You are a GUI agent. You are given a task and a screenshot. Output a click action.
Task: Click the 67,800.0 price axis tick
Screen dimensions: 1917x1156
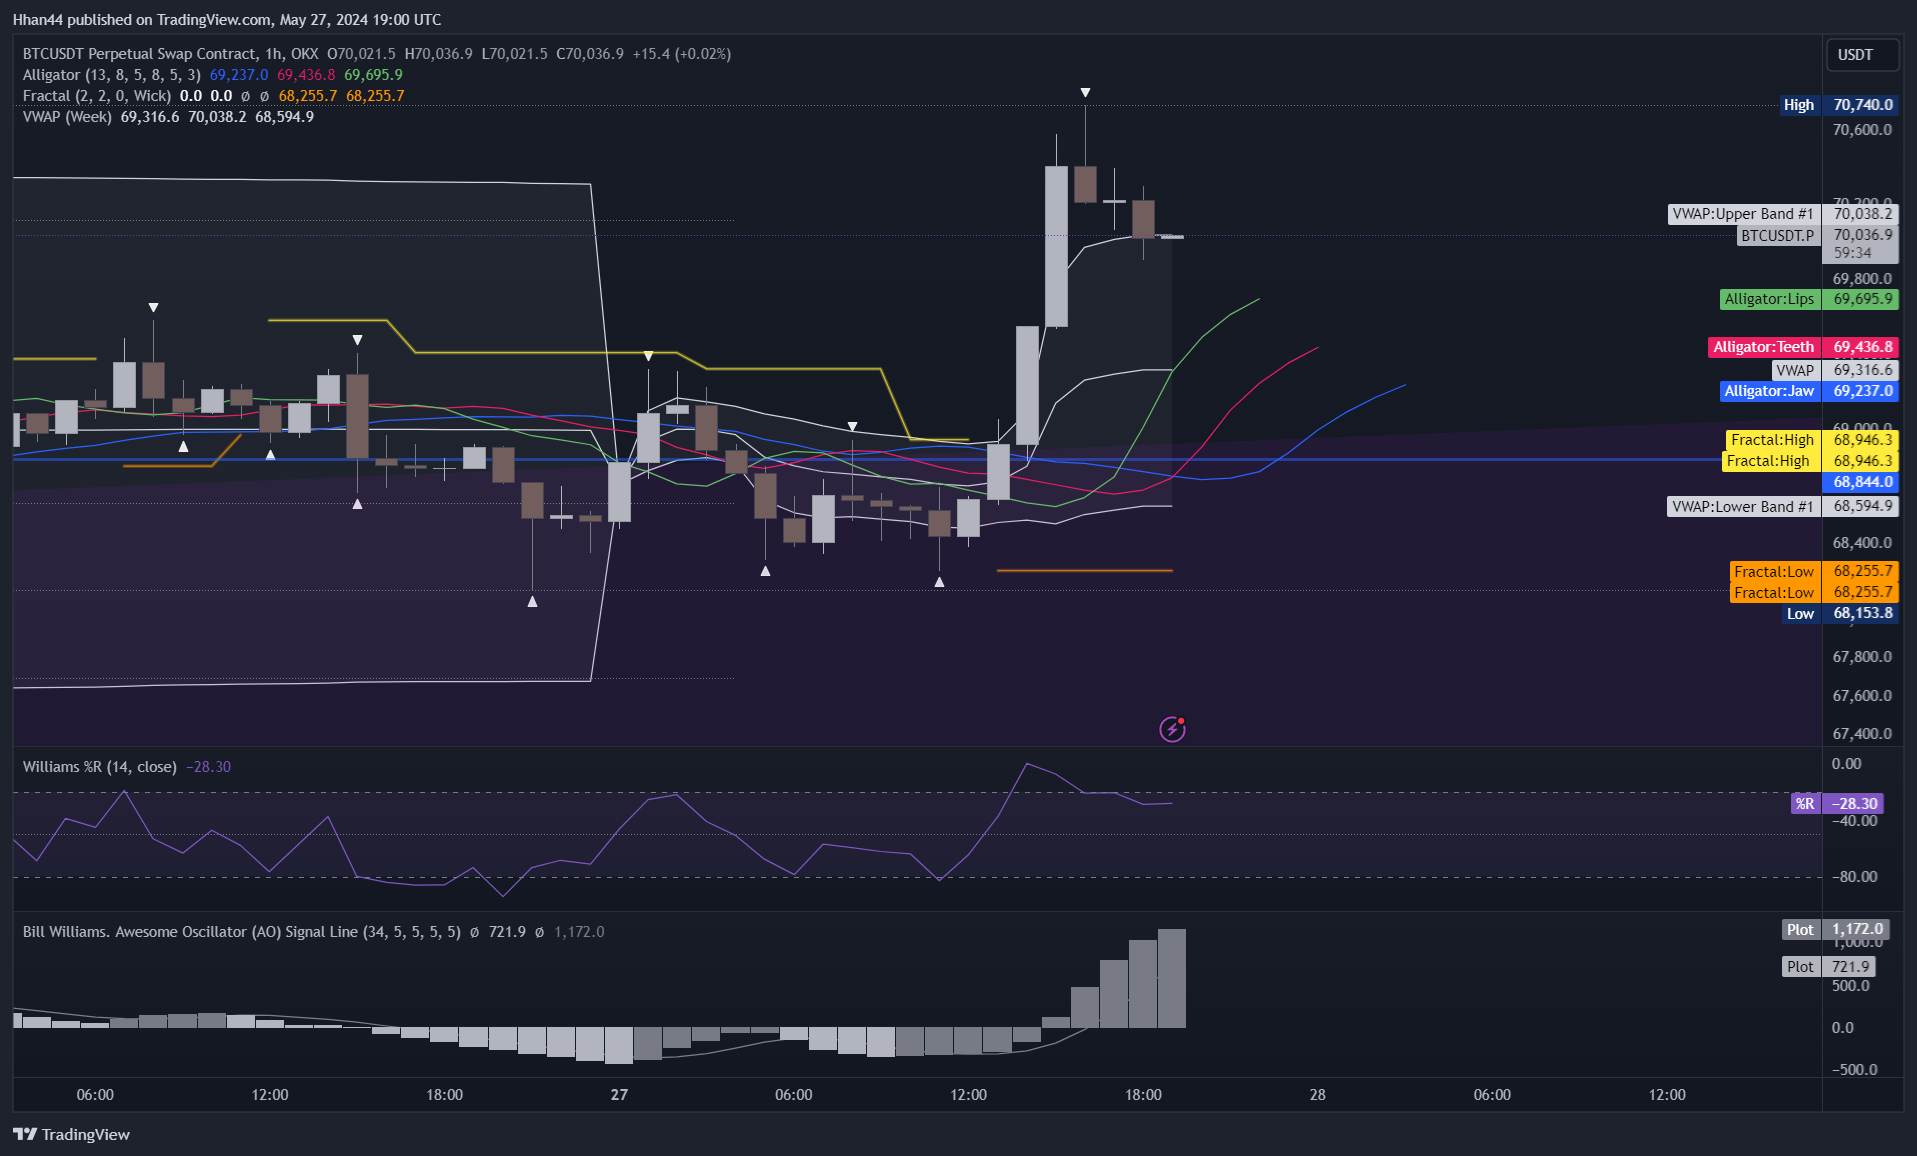pyautogui.click(x=1861, y=657)
